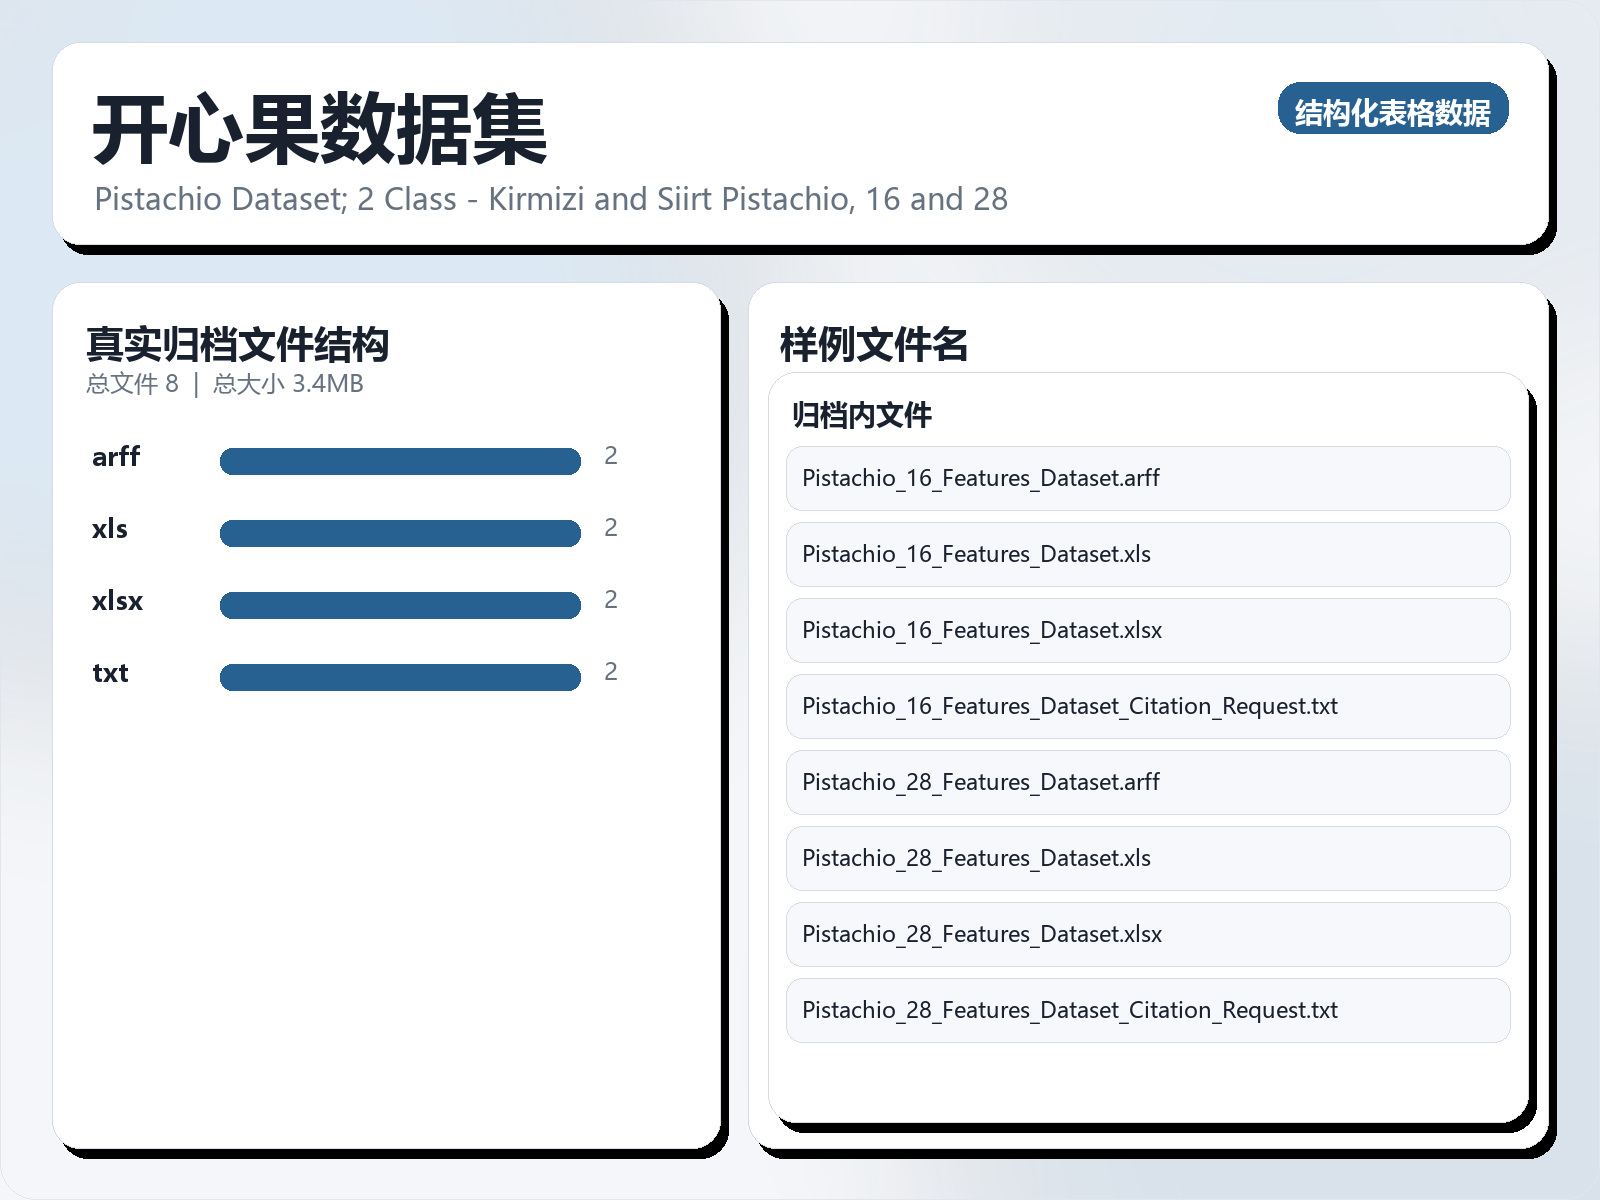Open Pistachio_16_Features_Dataset.xls file row
Image resolution: width=1600 pixels, height=1200 pixels.
click(1147, 554)
